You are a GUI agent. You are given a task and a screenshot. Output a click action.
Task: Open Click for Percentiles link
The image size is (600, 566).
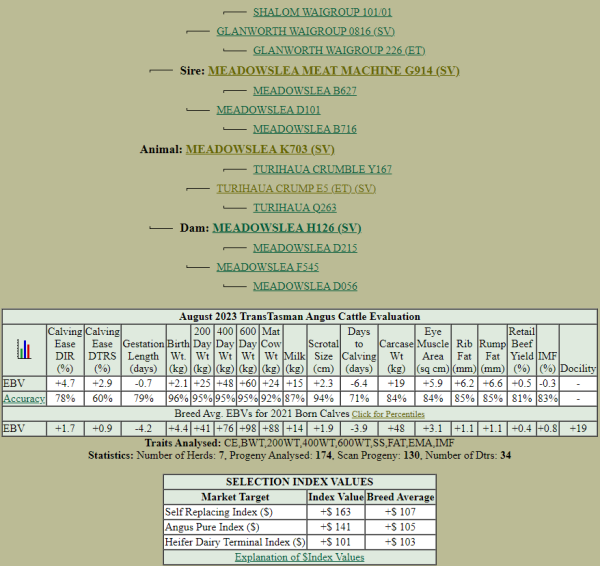(387, 413)
